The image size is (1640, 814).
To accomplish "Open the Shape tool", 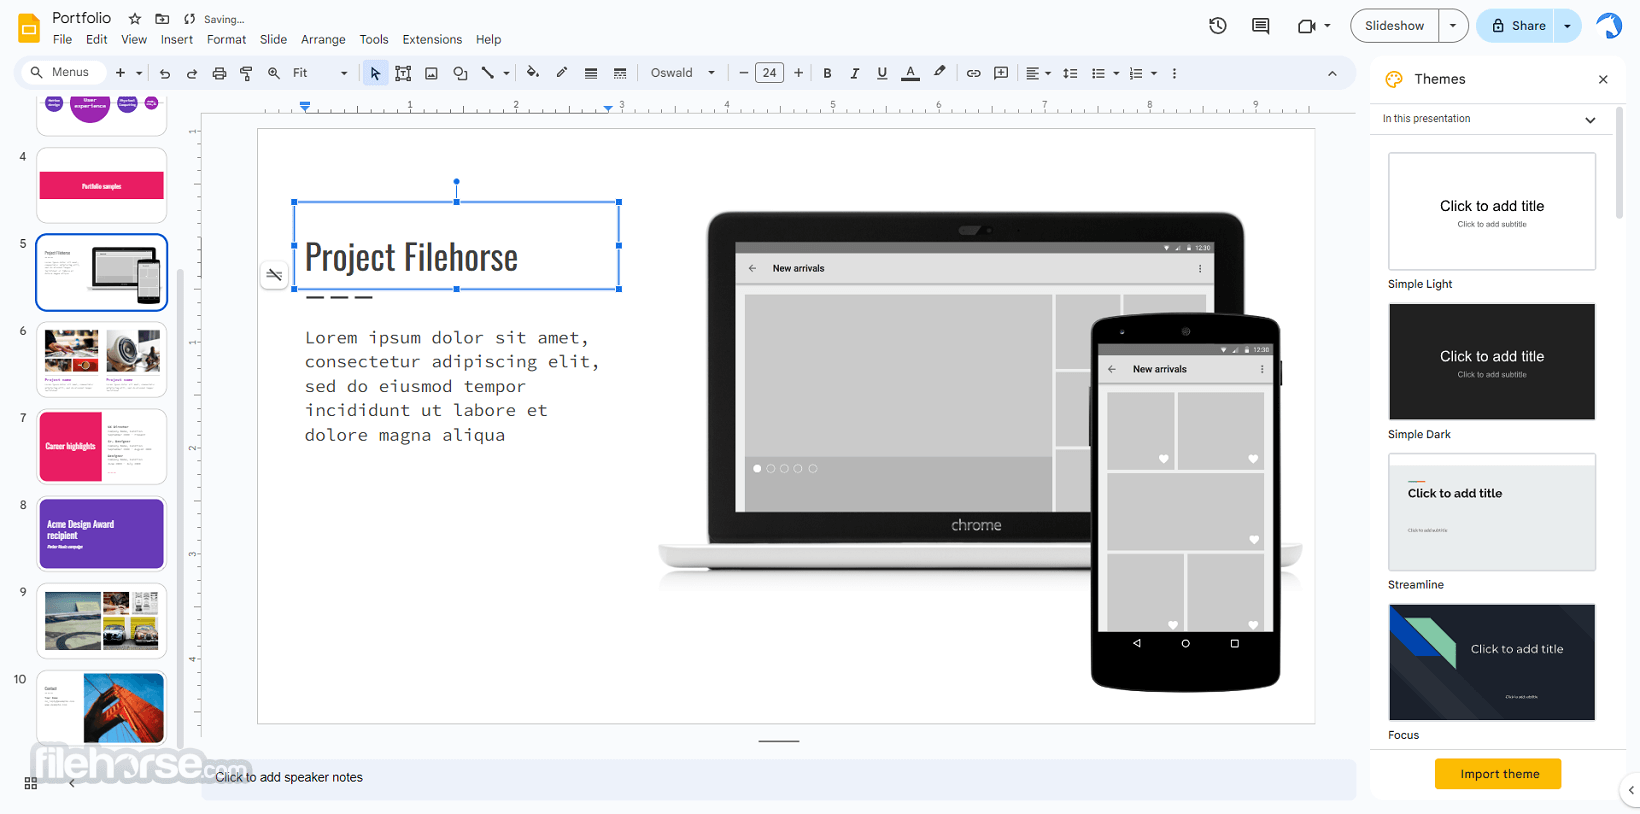I will (460, 73).
